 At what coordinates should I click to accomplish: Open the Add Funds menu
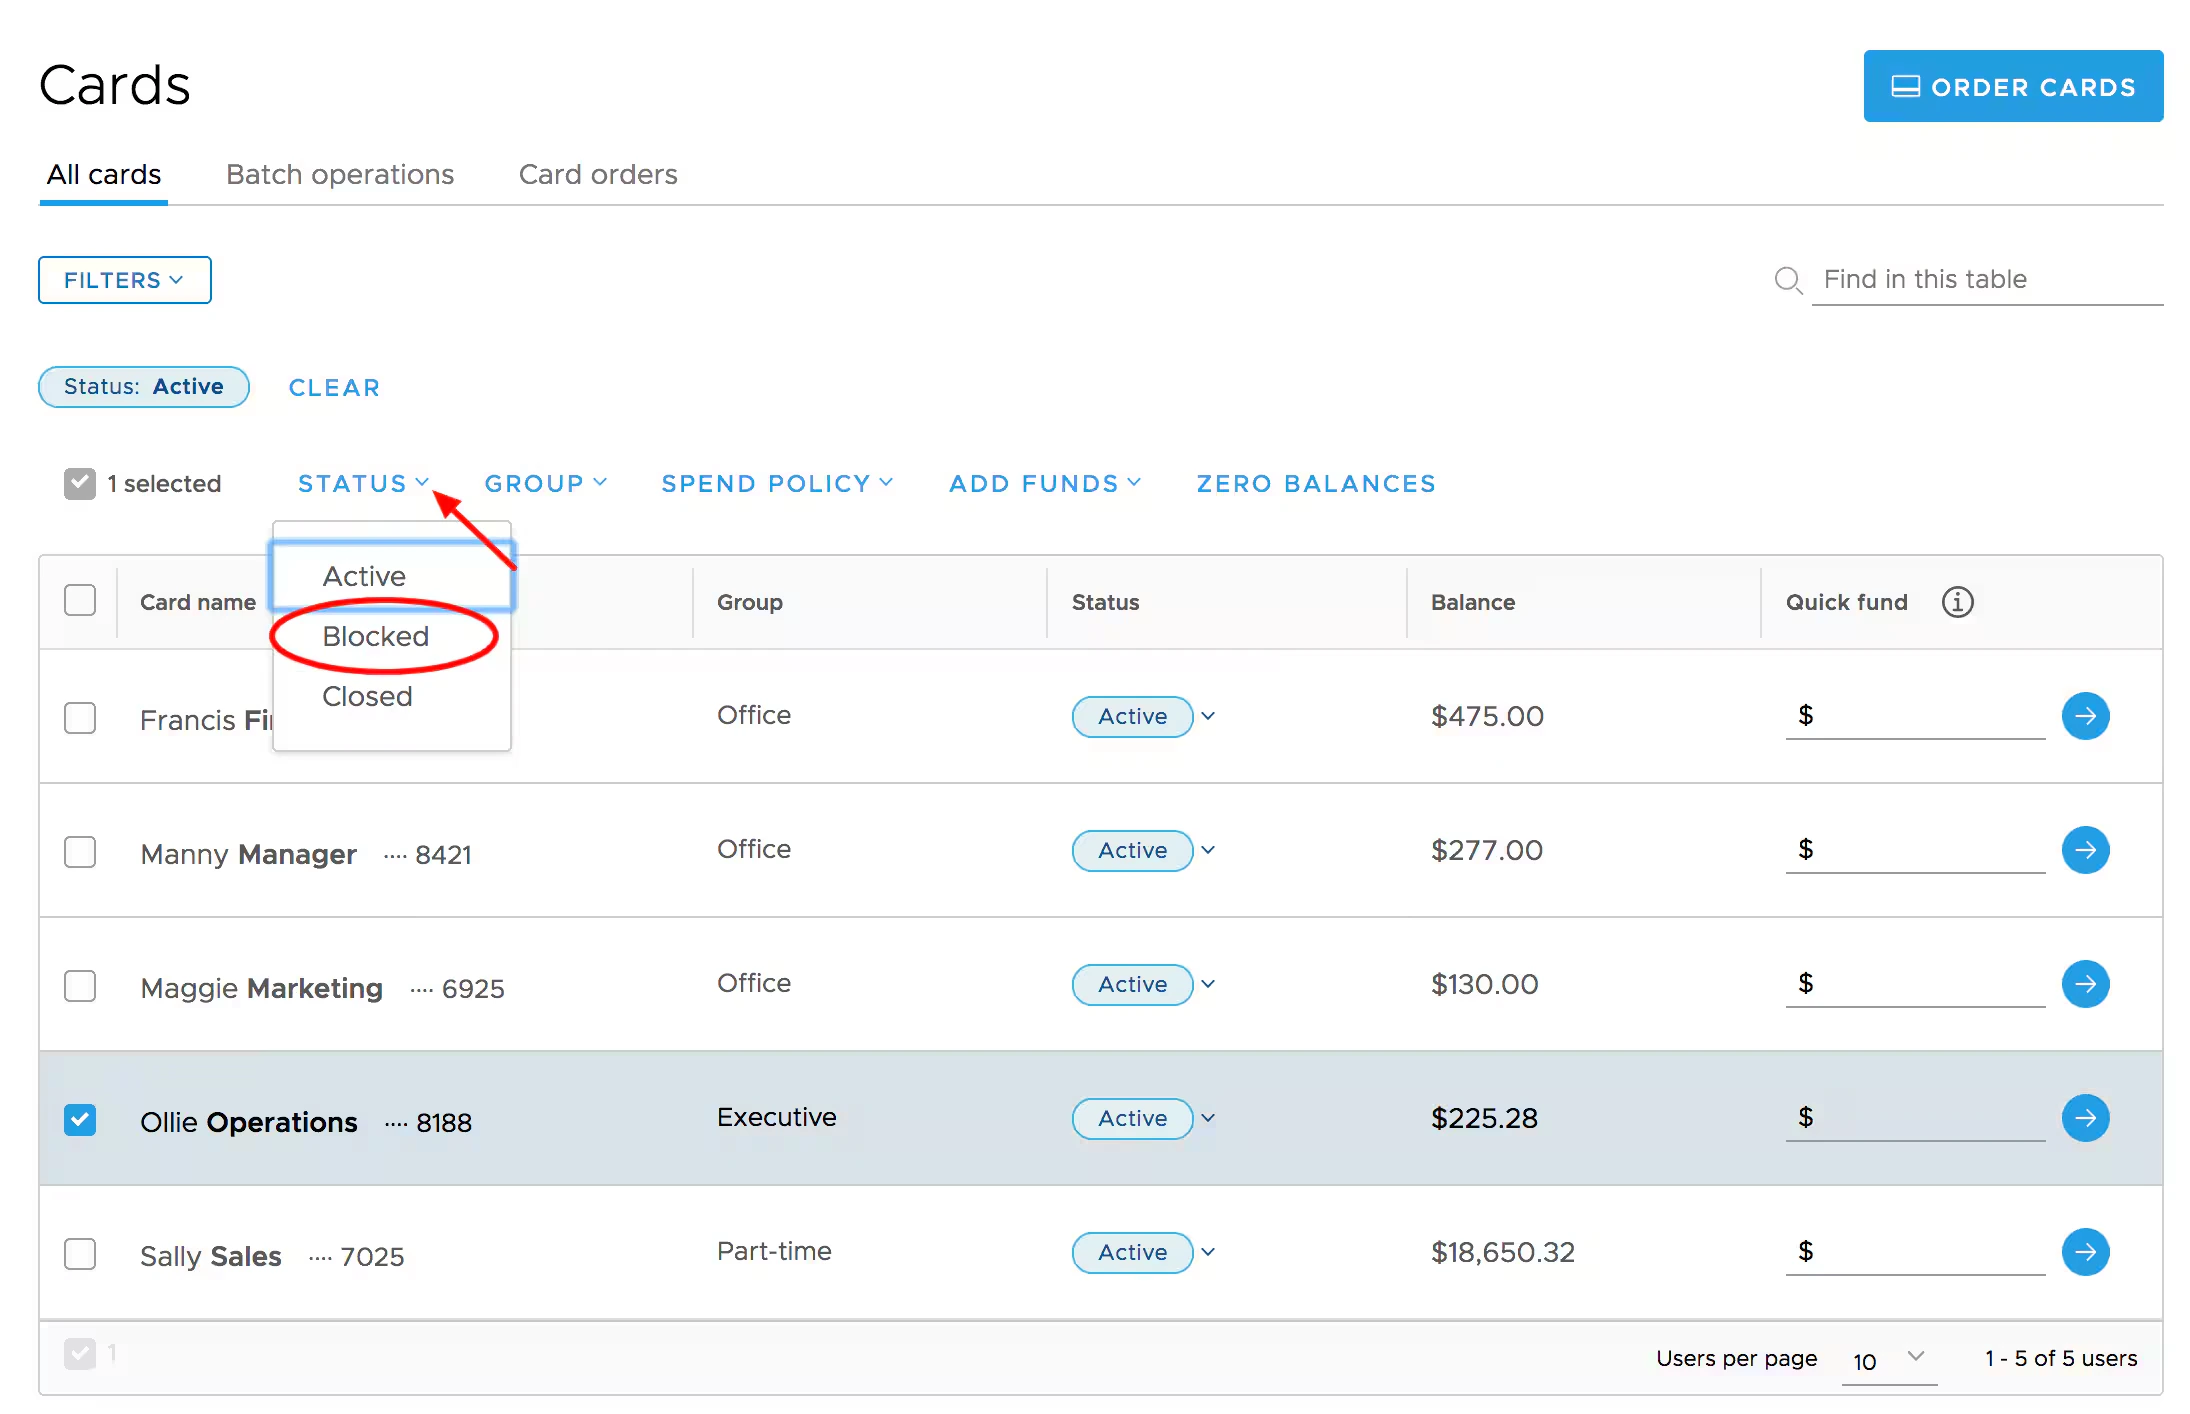click(x=1044, y=484)
